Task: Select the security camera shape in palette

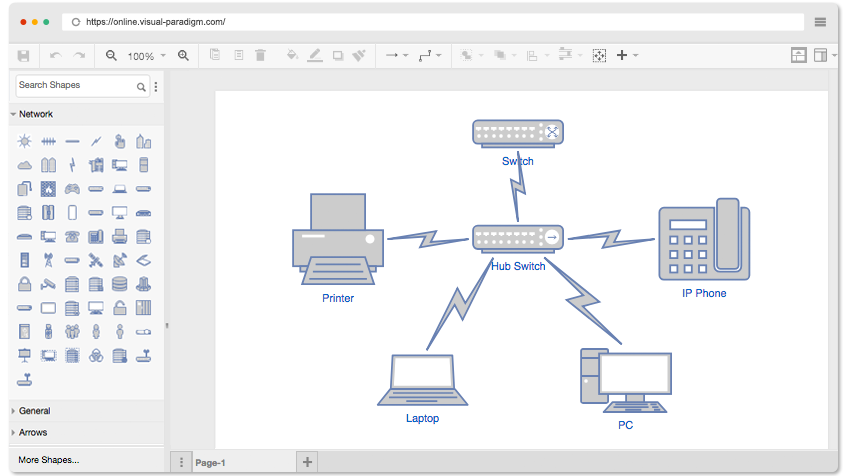Action: [48, 284]
